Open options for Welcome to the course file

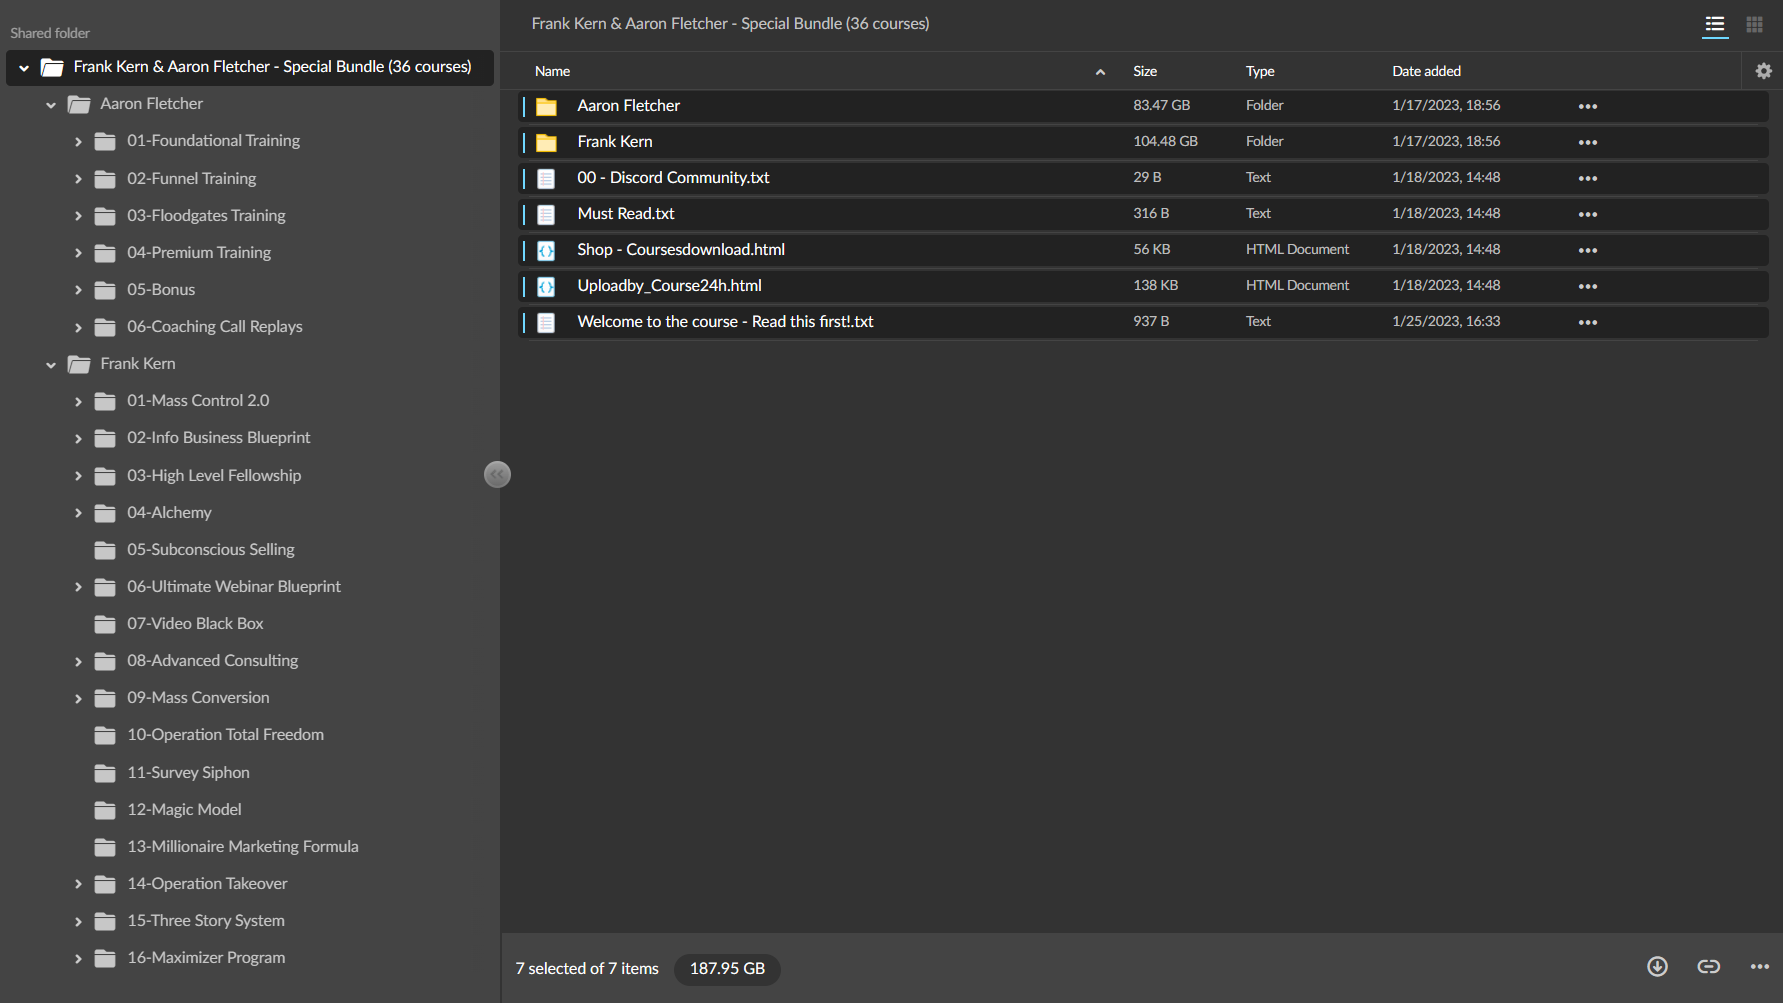[x=1588, y=322]
